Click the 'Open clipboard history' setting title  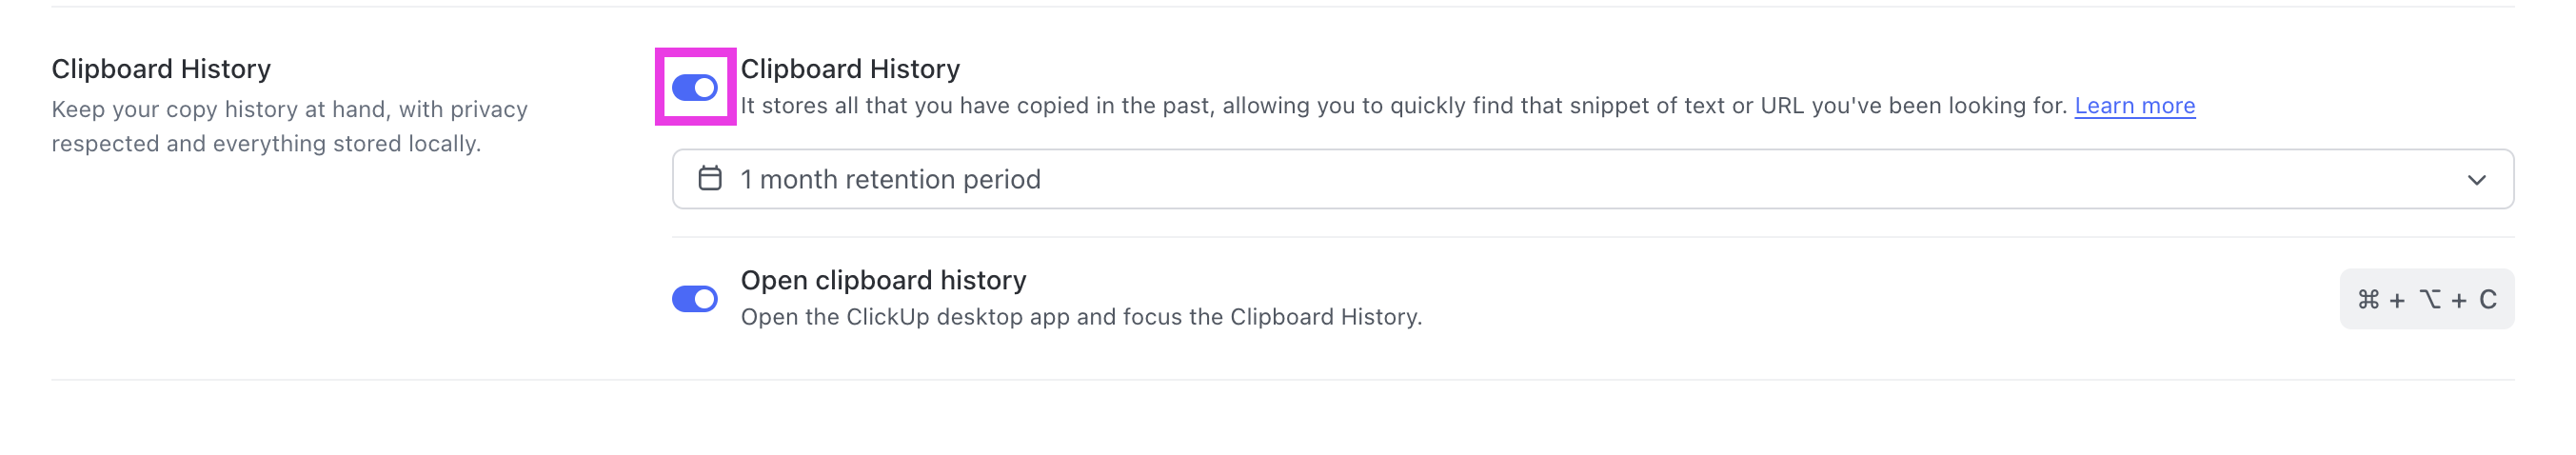[883, 281]
